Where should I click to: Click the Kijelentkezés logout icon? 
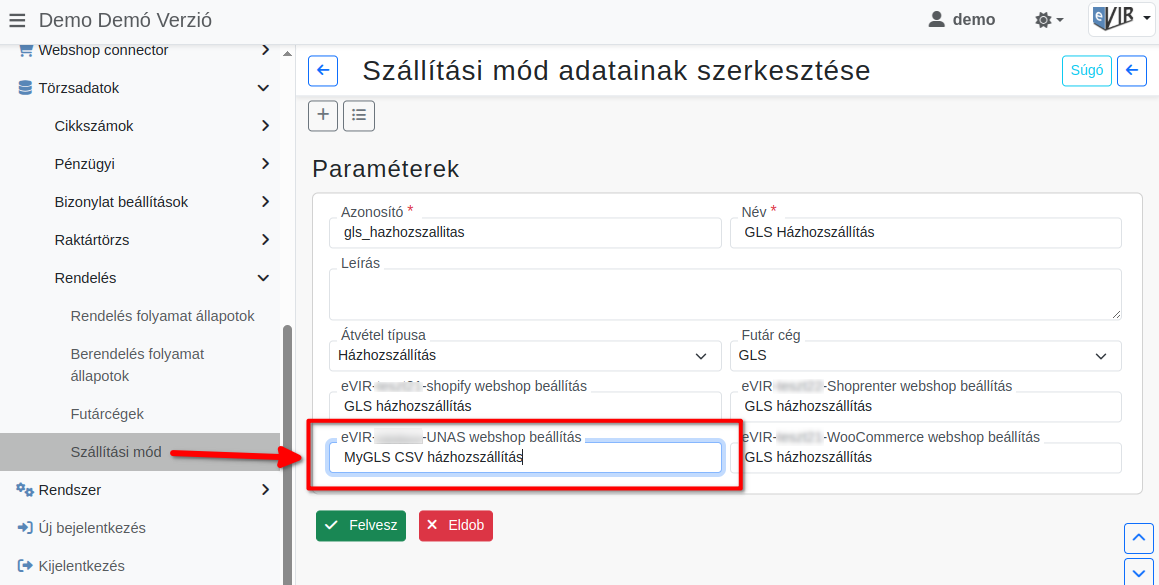pyautogui.click(x=25, y=566)
